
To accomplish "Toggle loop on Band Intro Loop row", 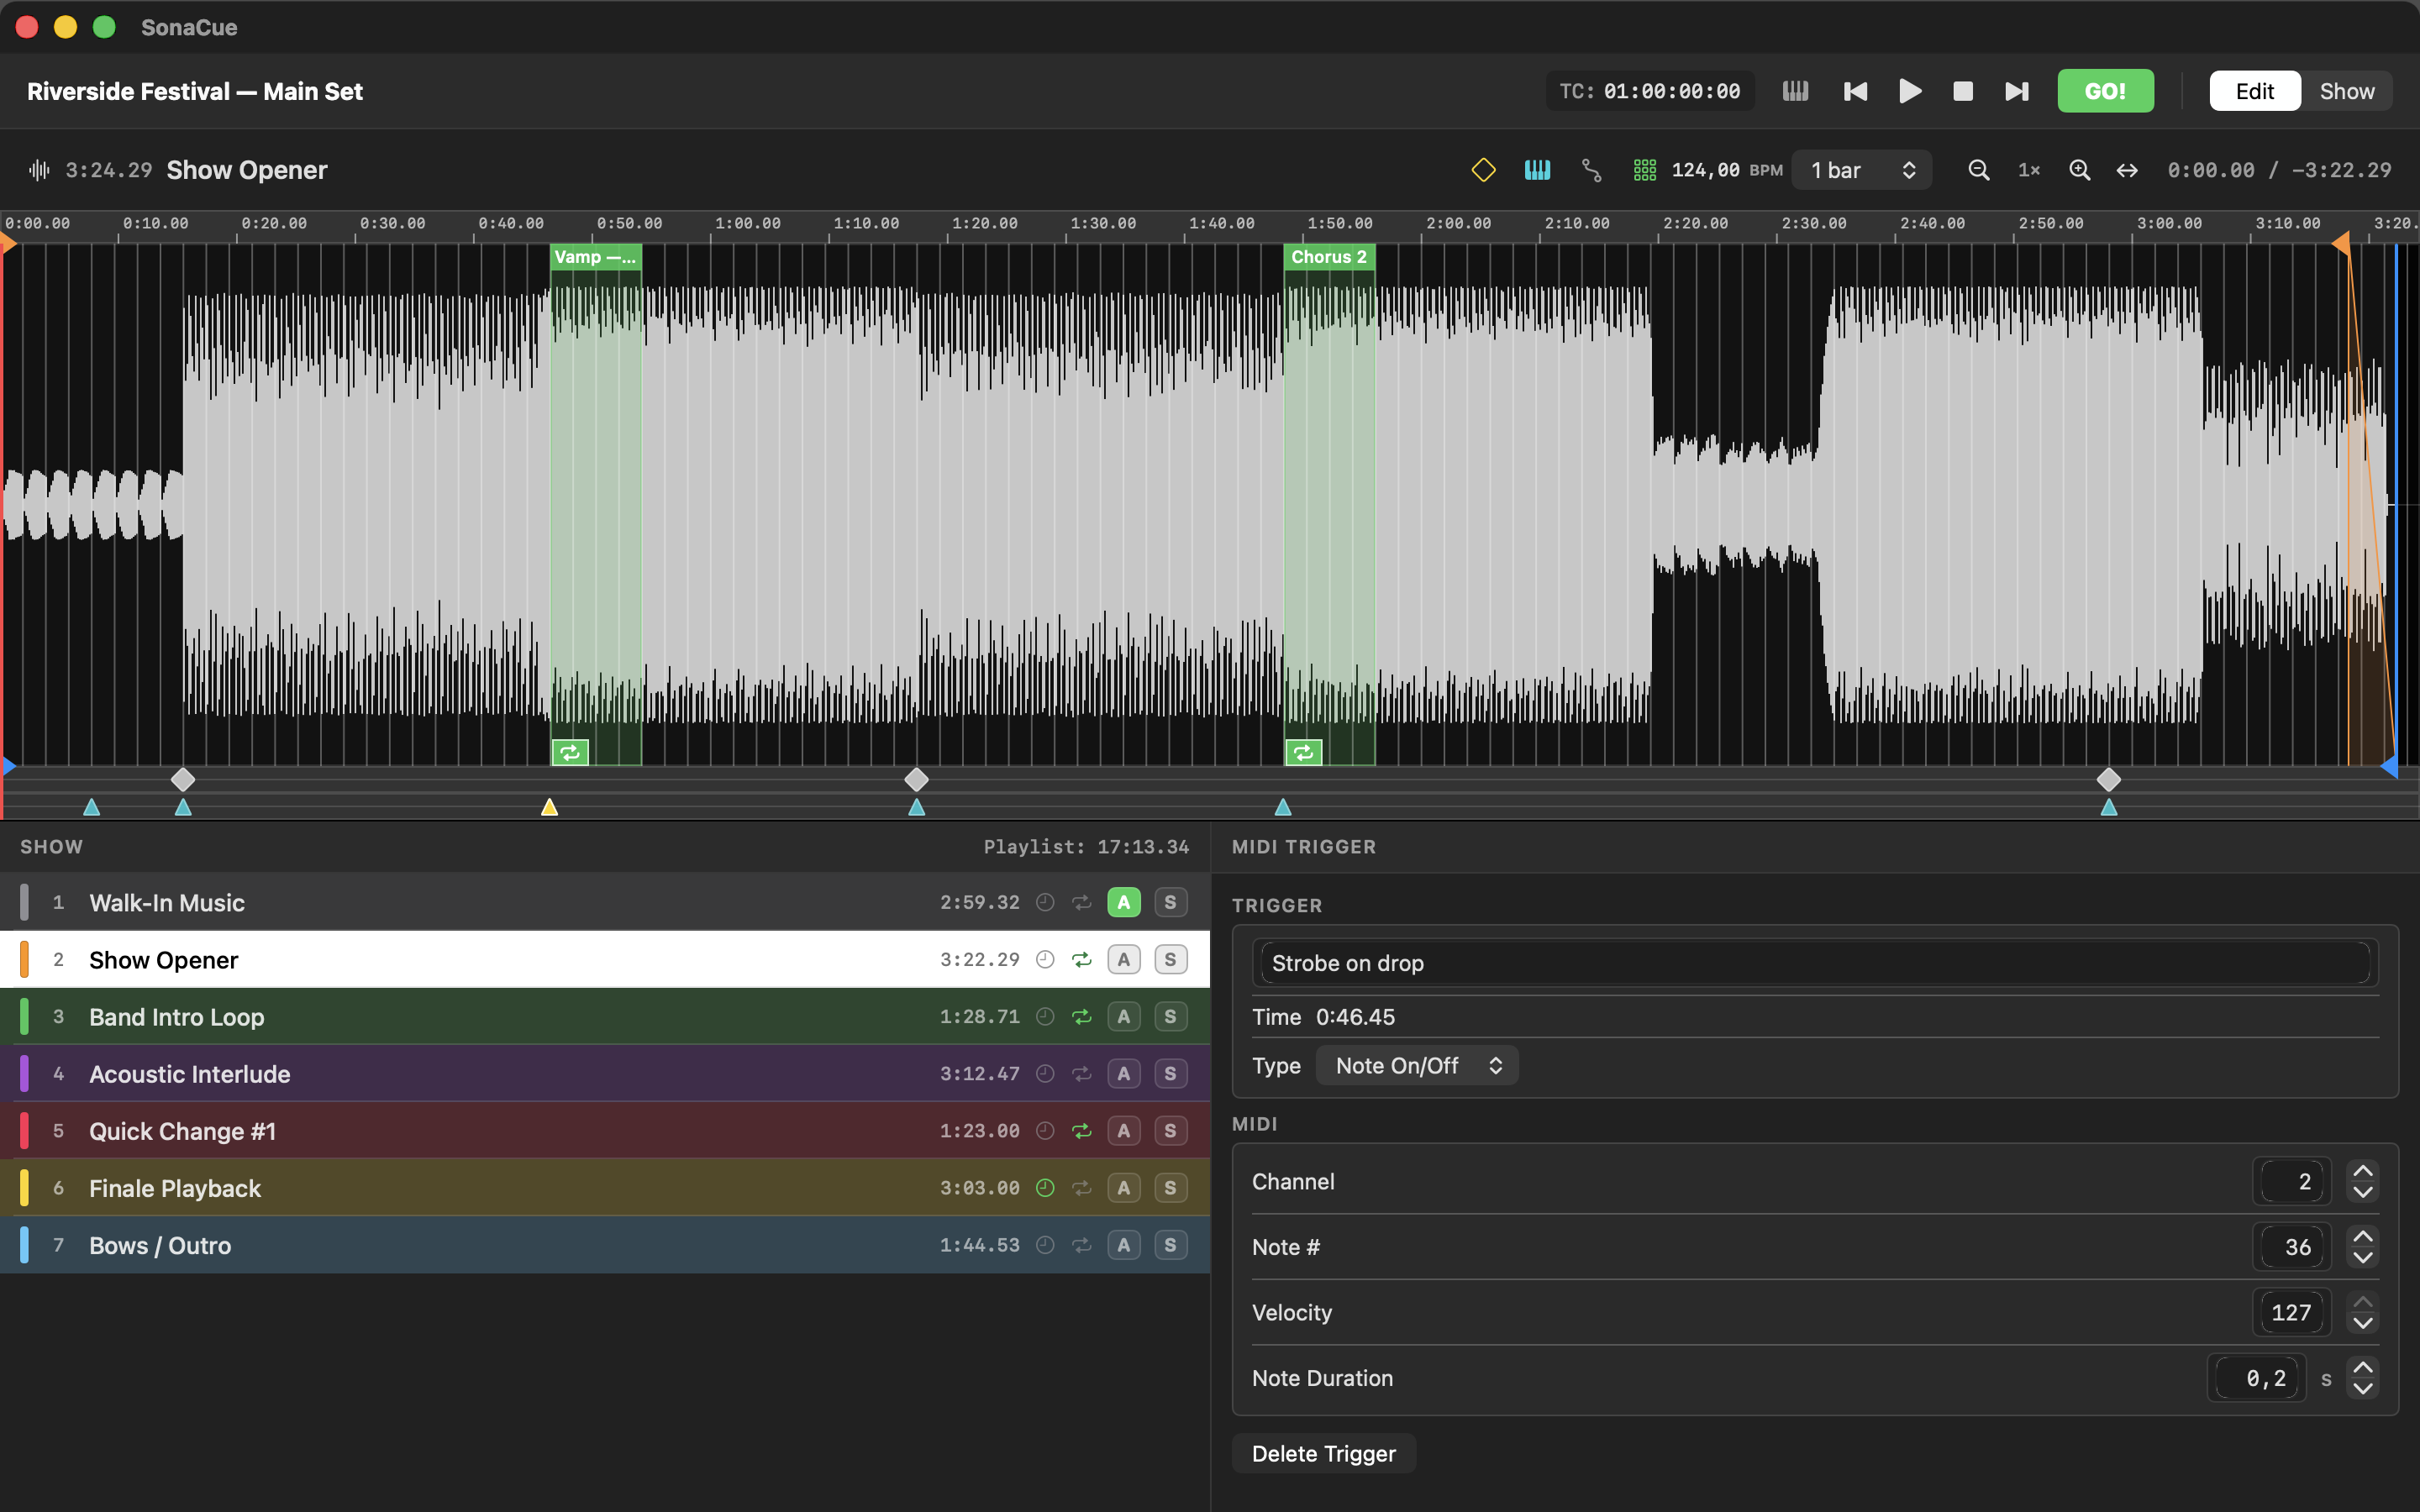I will point(1082,1017).
